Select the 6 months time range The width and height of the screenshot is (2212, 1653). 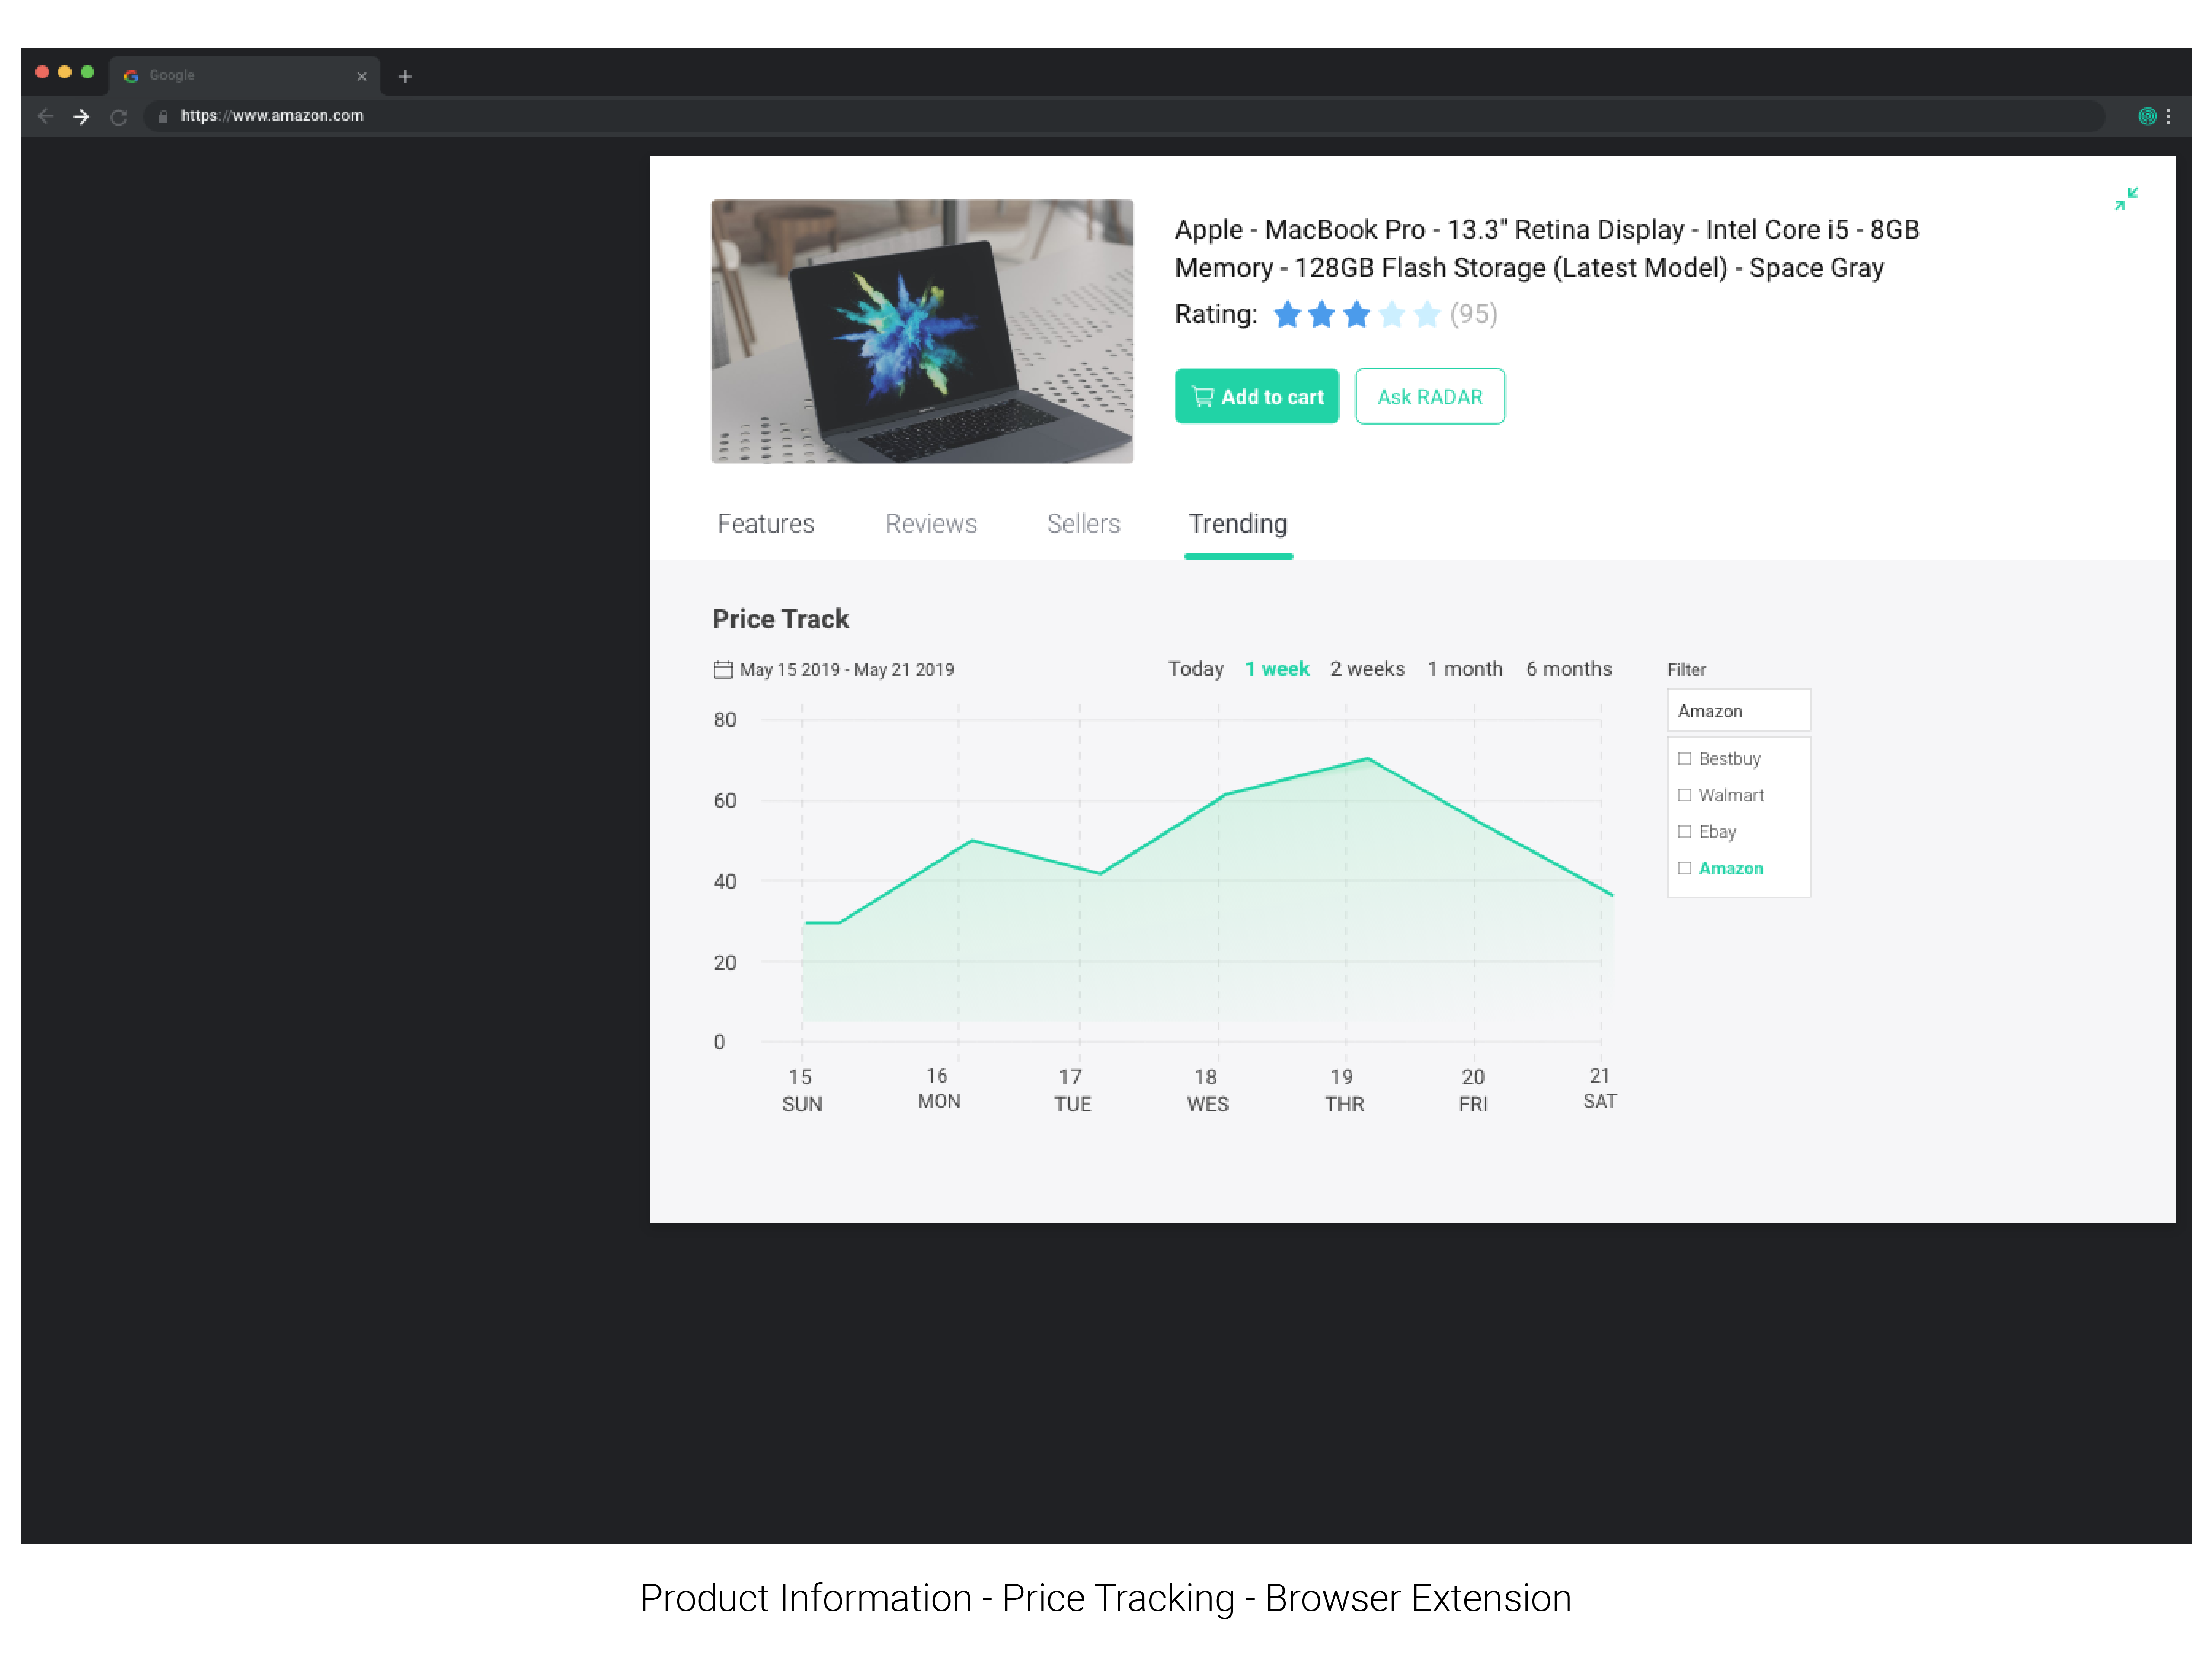1568,669
